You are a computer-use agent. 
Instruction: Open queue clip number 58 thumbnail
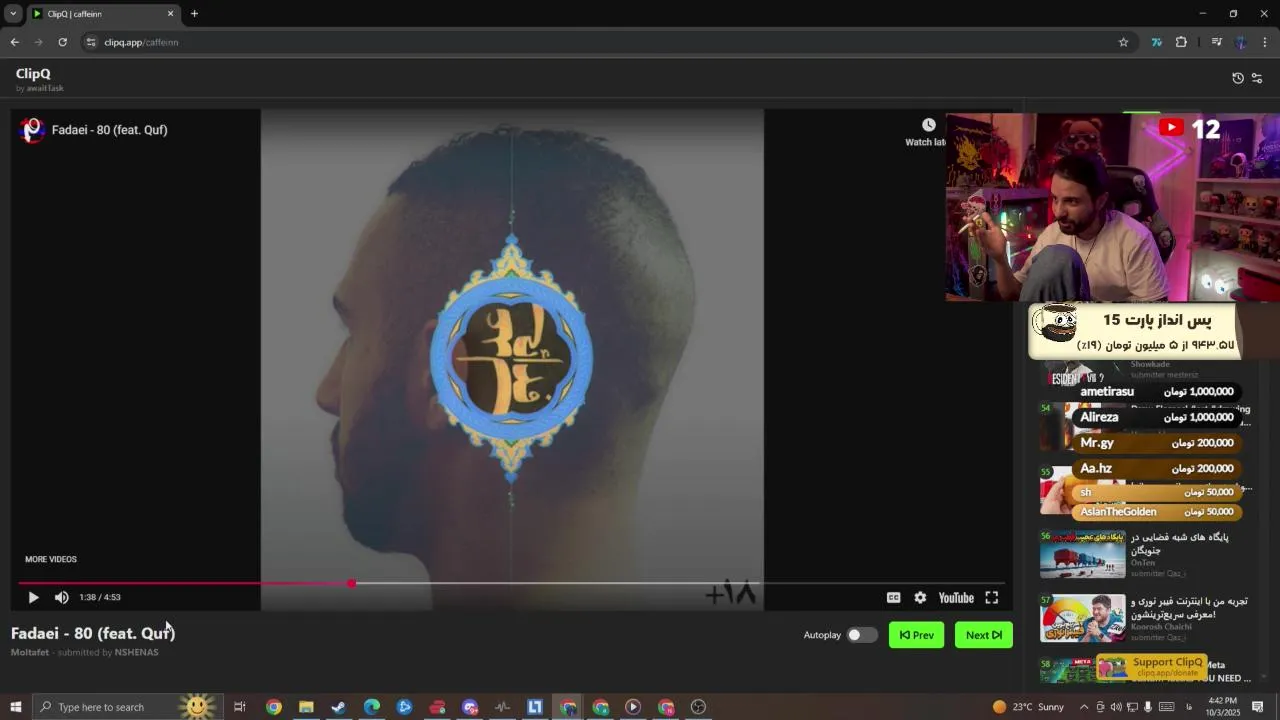pos(1067,670)
